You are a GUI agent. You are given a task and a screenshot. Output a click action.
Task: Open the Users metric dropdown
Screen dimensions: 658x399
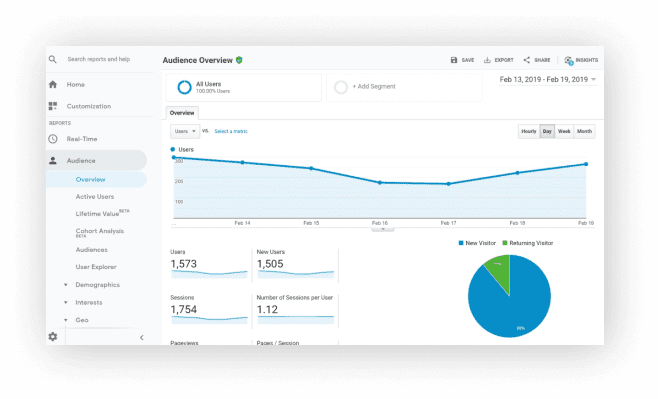point(185,131)
